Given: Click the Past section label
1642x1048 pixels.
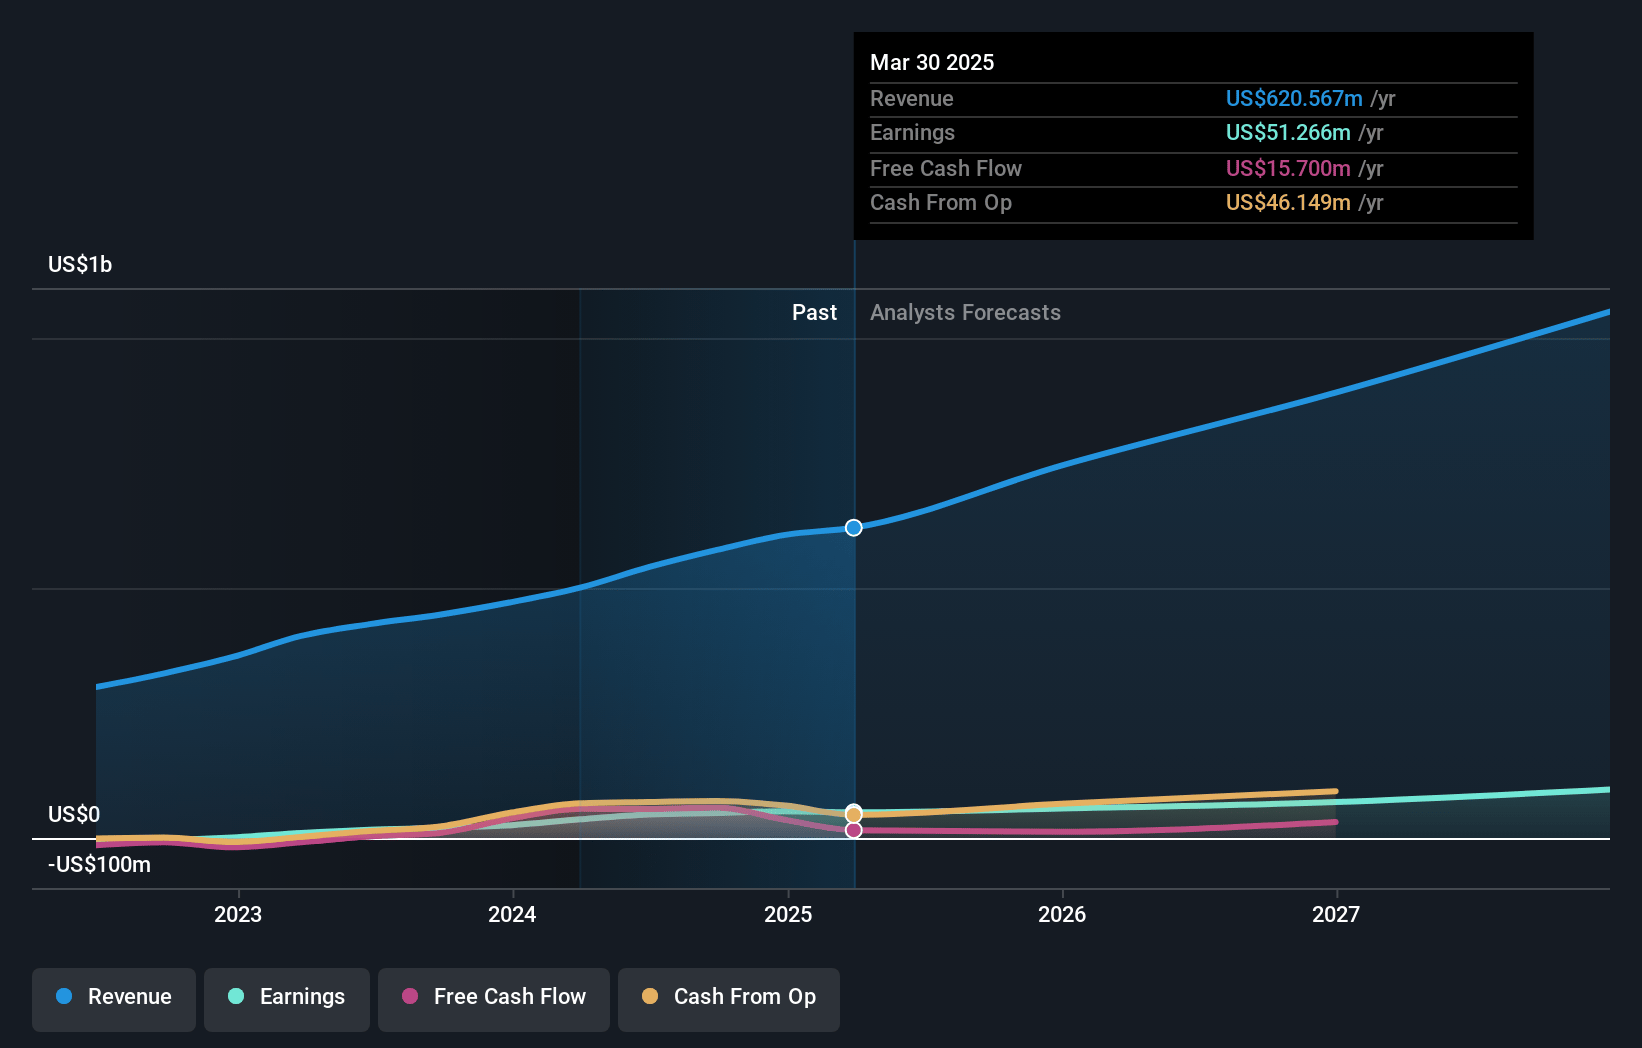Looking at the screenshot, I should click(814, 313).
